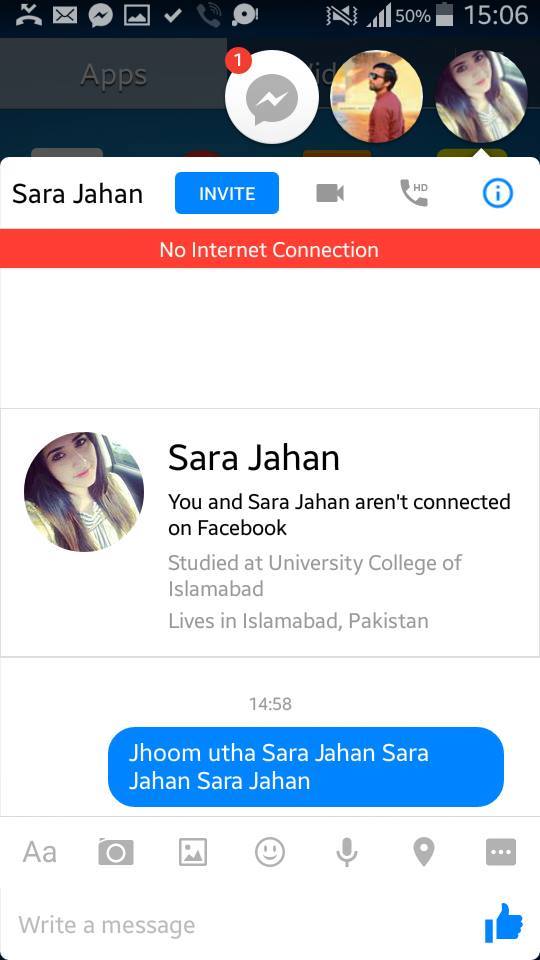The image size is (540, 960).
Task: Open the emoji and stickers picker
Action: pyautogui.click(x=270, y=852)
